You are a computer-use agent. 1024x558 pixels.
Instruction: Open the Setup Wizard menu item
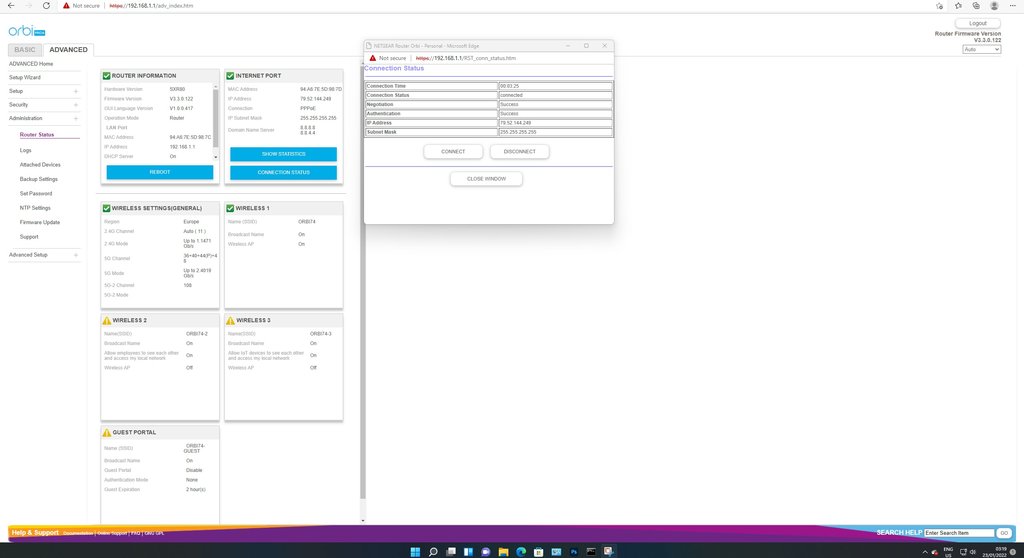point(25,77)
